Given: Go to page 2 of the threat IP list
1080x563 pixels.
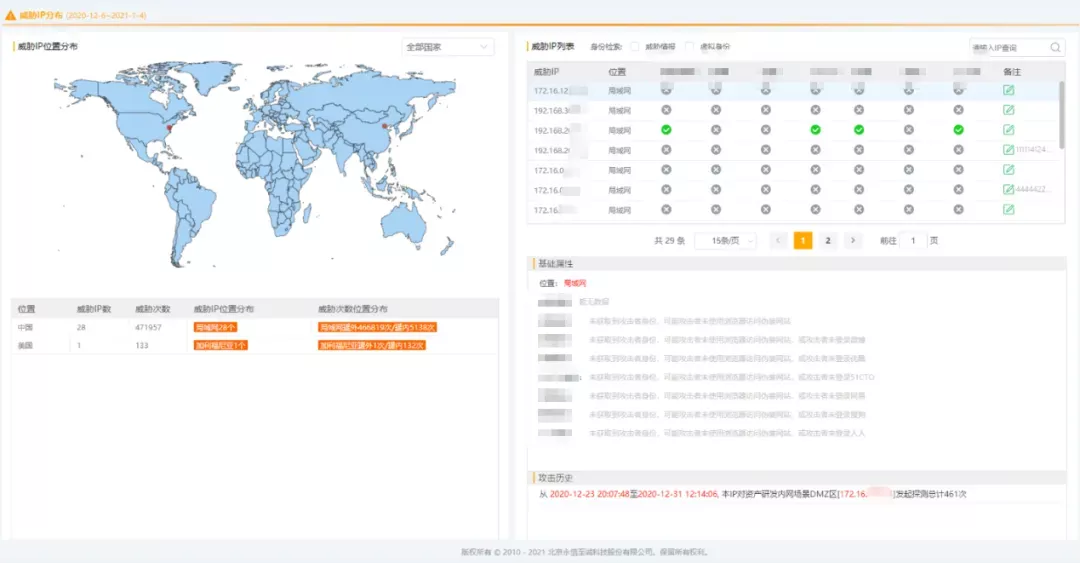Looking at the screenshot, I should coord(828,240).
